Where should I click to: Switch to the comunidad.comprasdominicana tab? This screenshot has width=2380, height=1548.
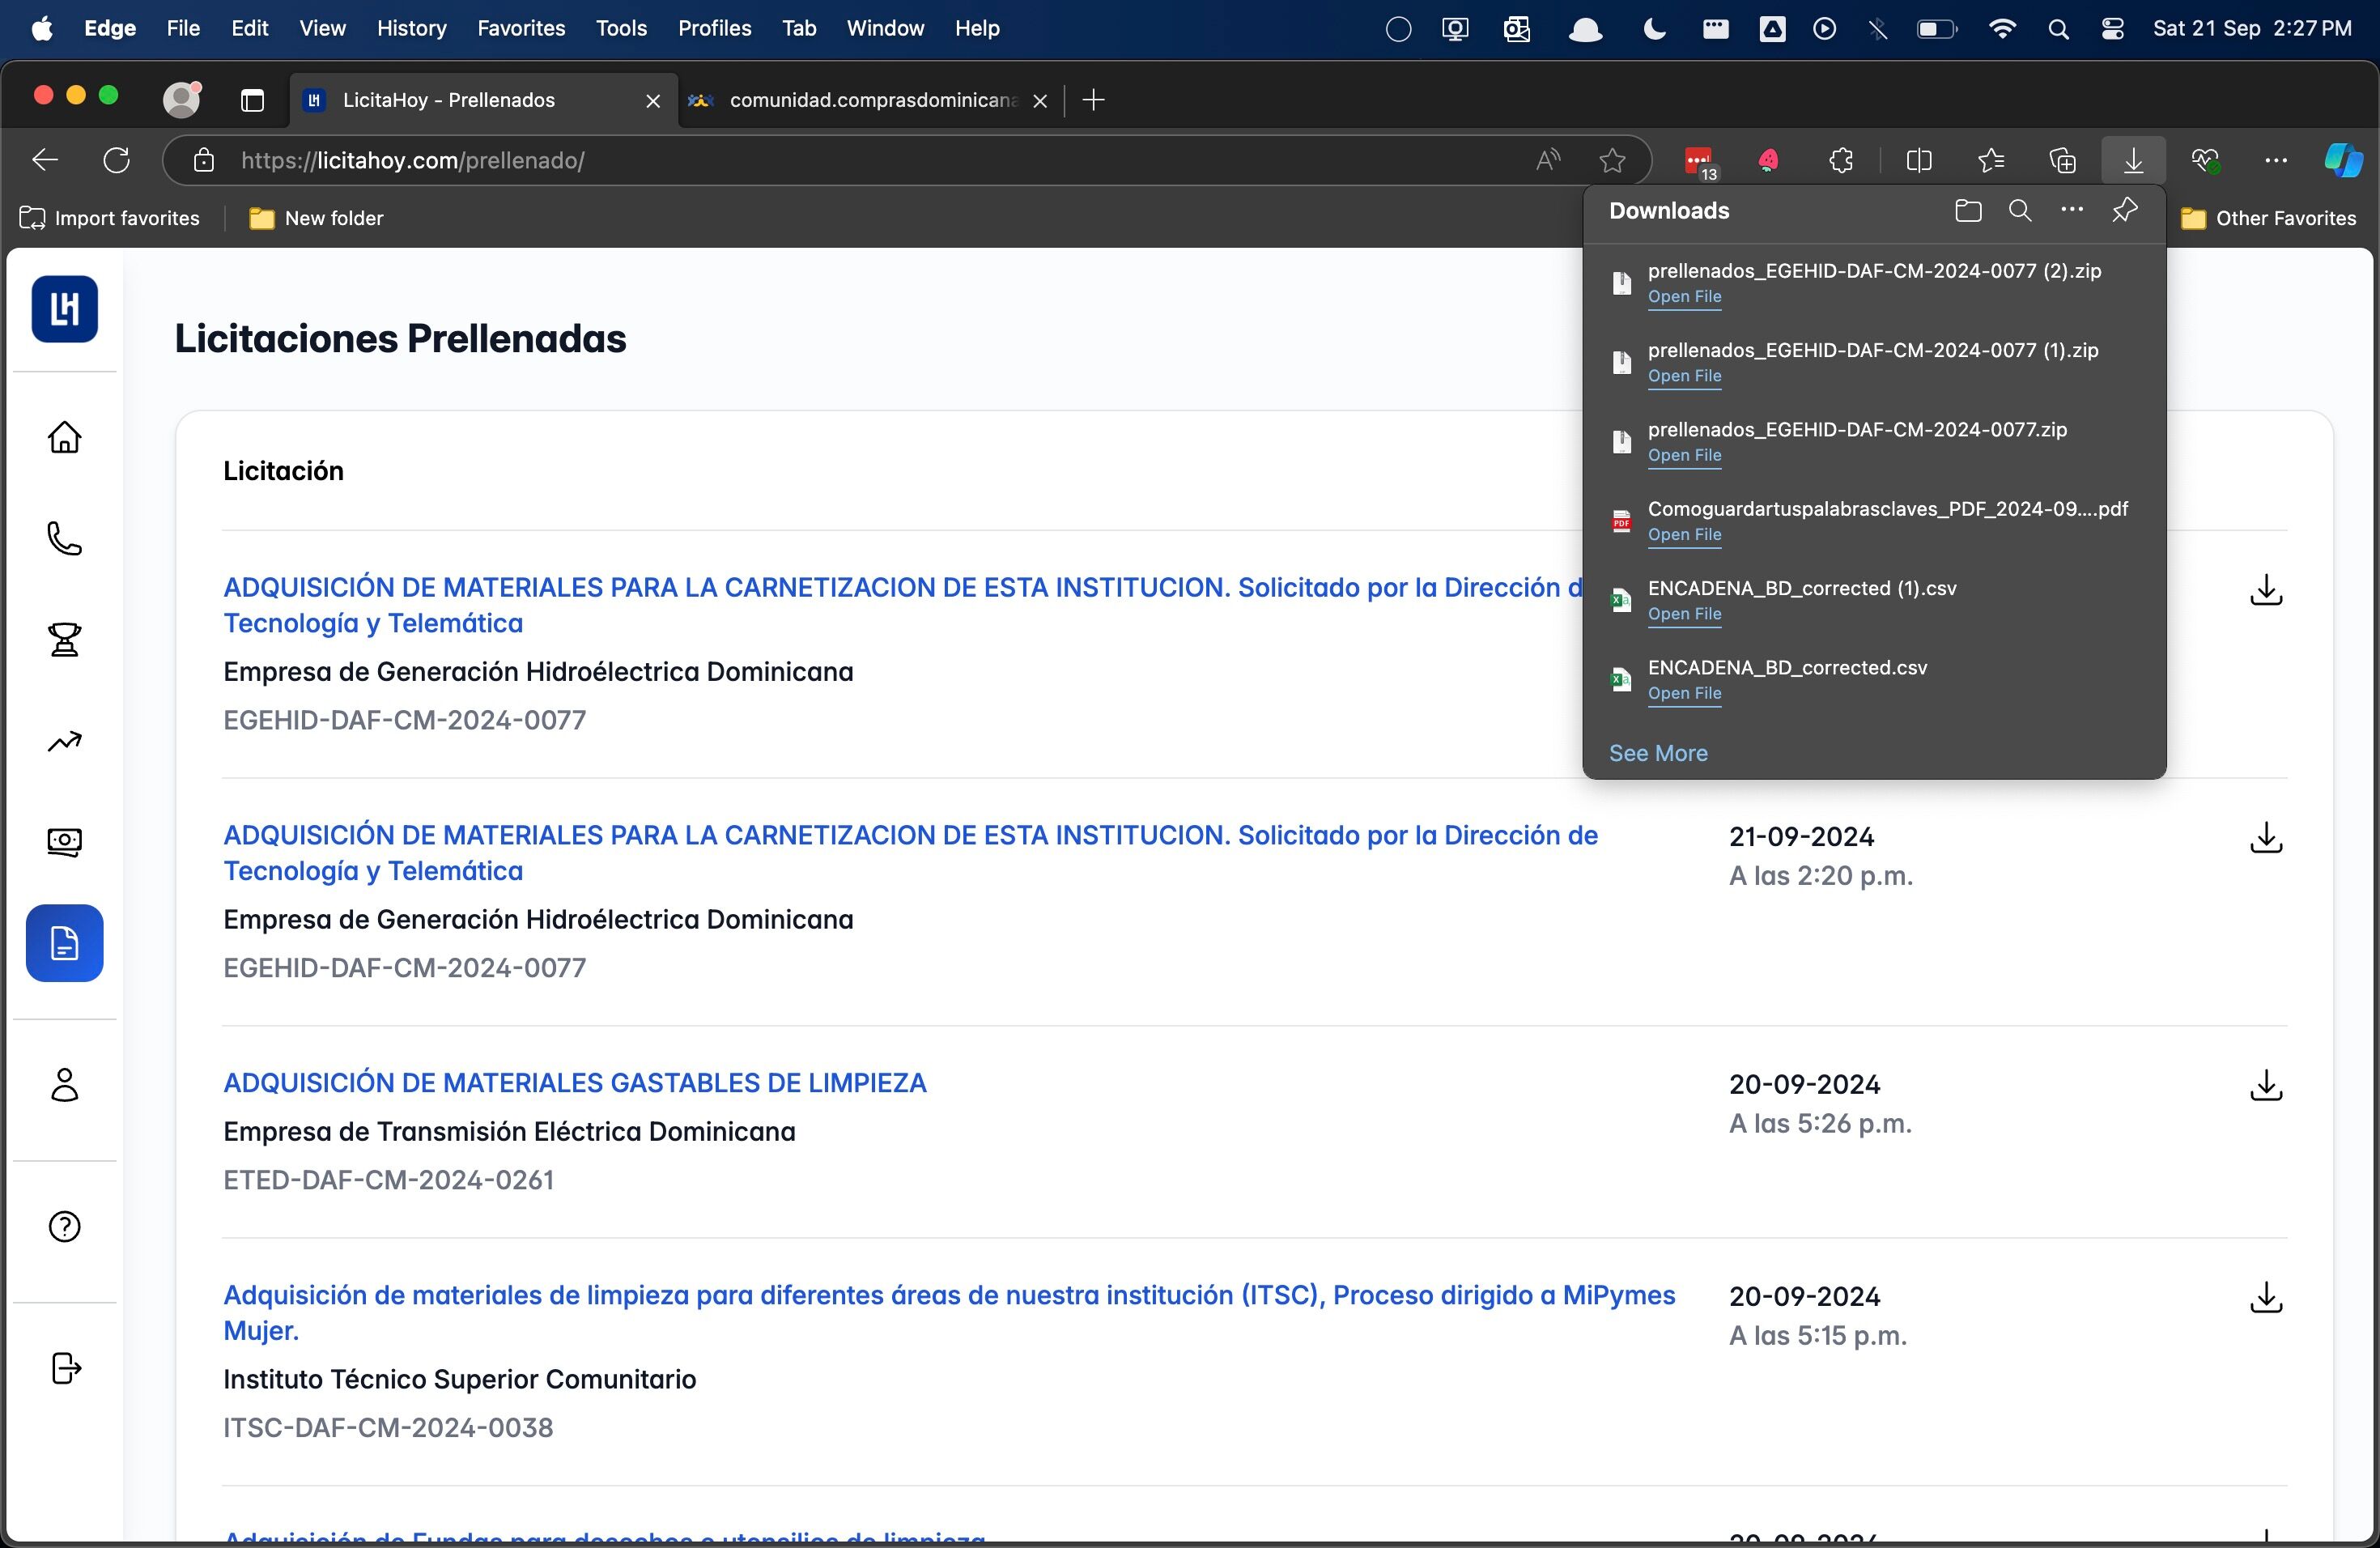(x=860, y=100)
